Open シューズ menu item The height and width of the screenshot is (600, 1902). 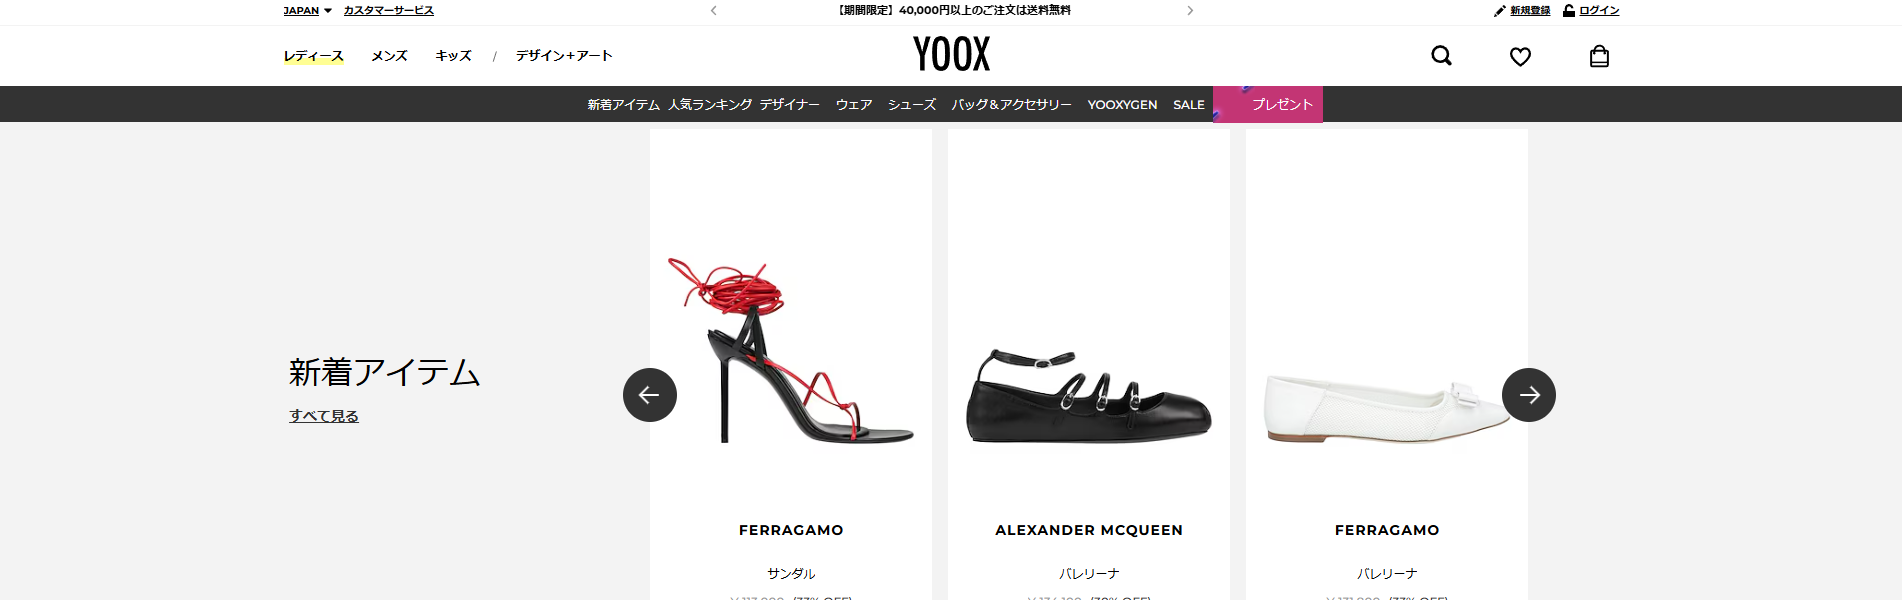pyautogui.click(x=912, y=105)
